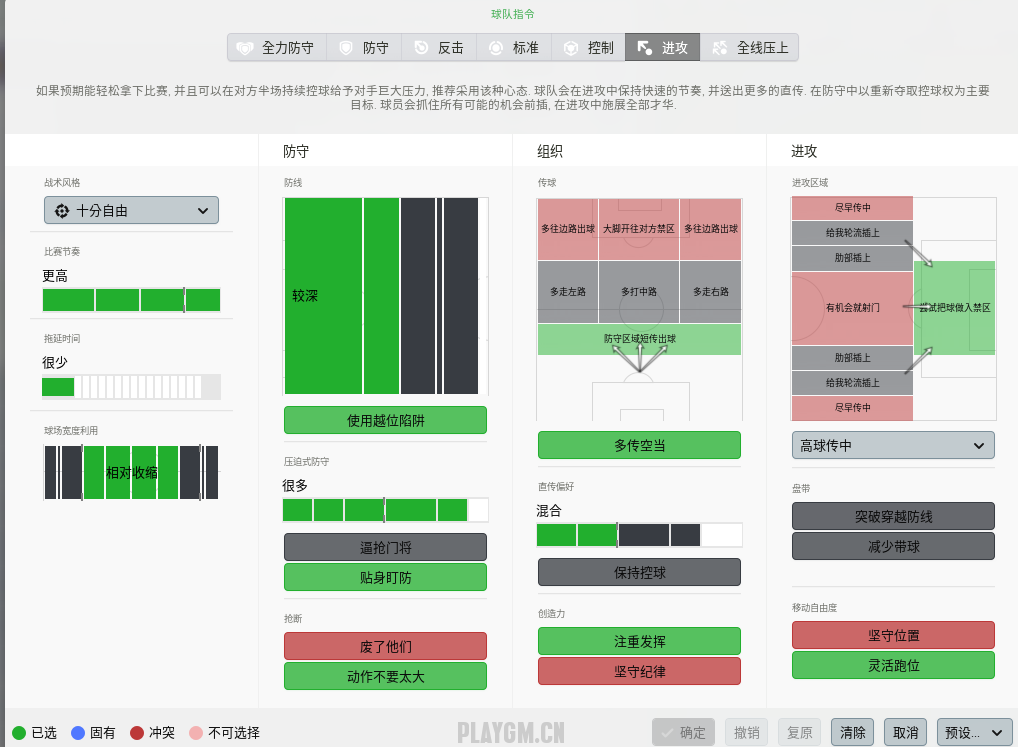Toggle 坚守纪律 instruction

click(639, 670)
